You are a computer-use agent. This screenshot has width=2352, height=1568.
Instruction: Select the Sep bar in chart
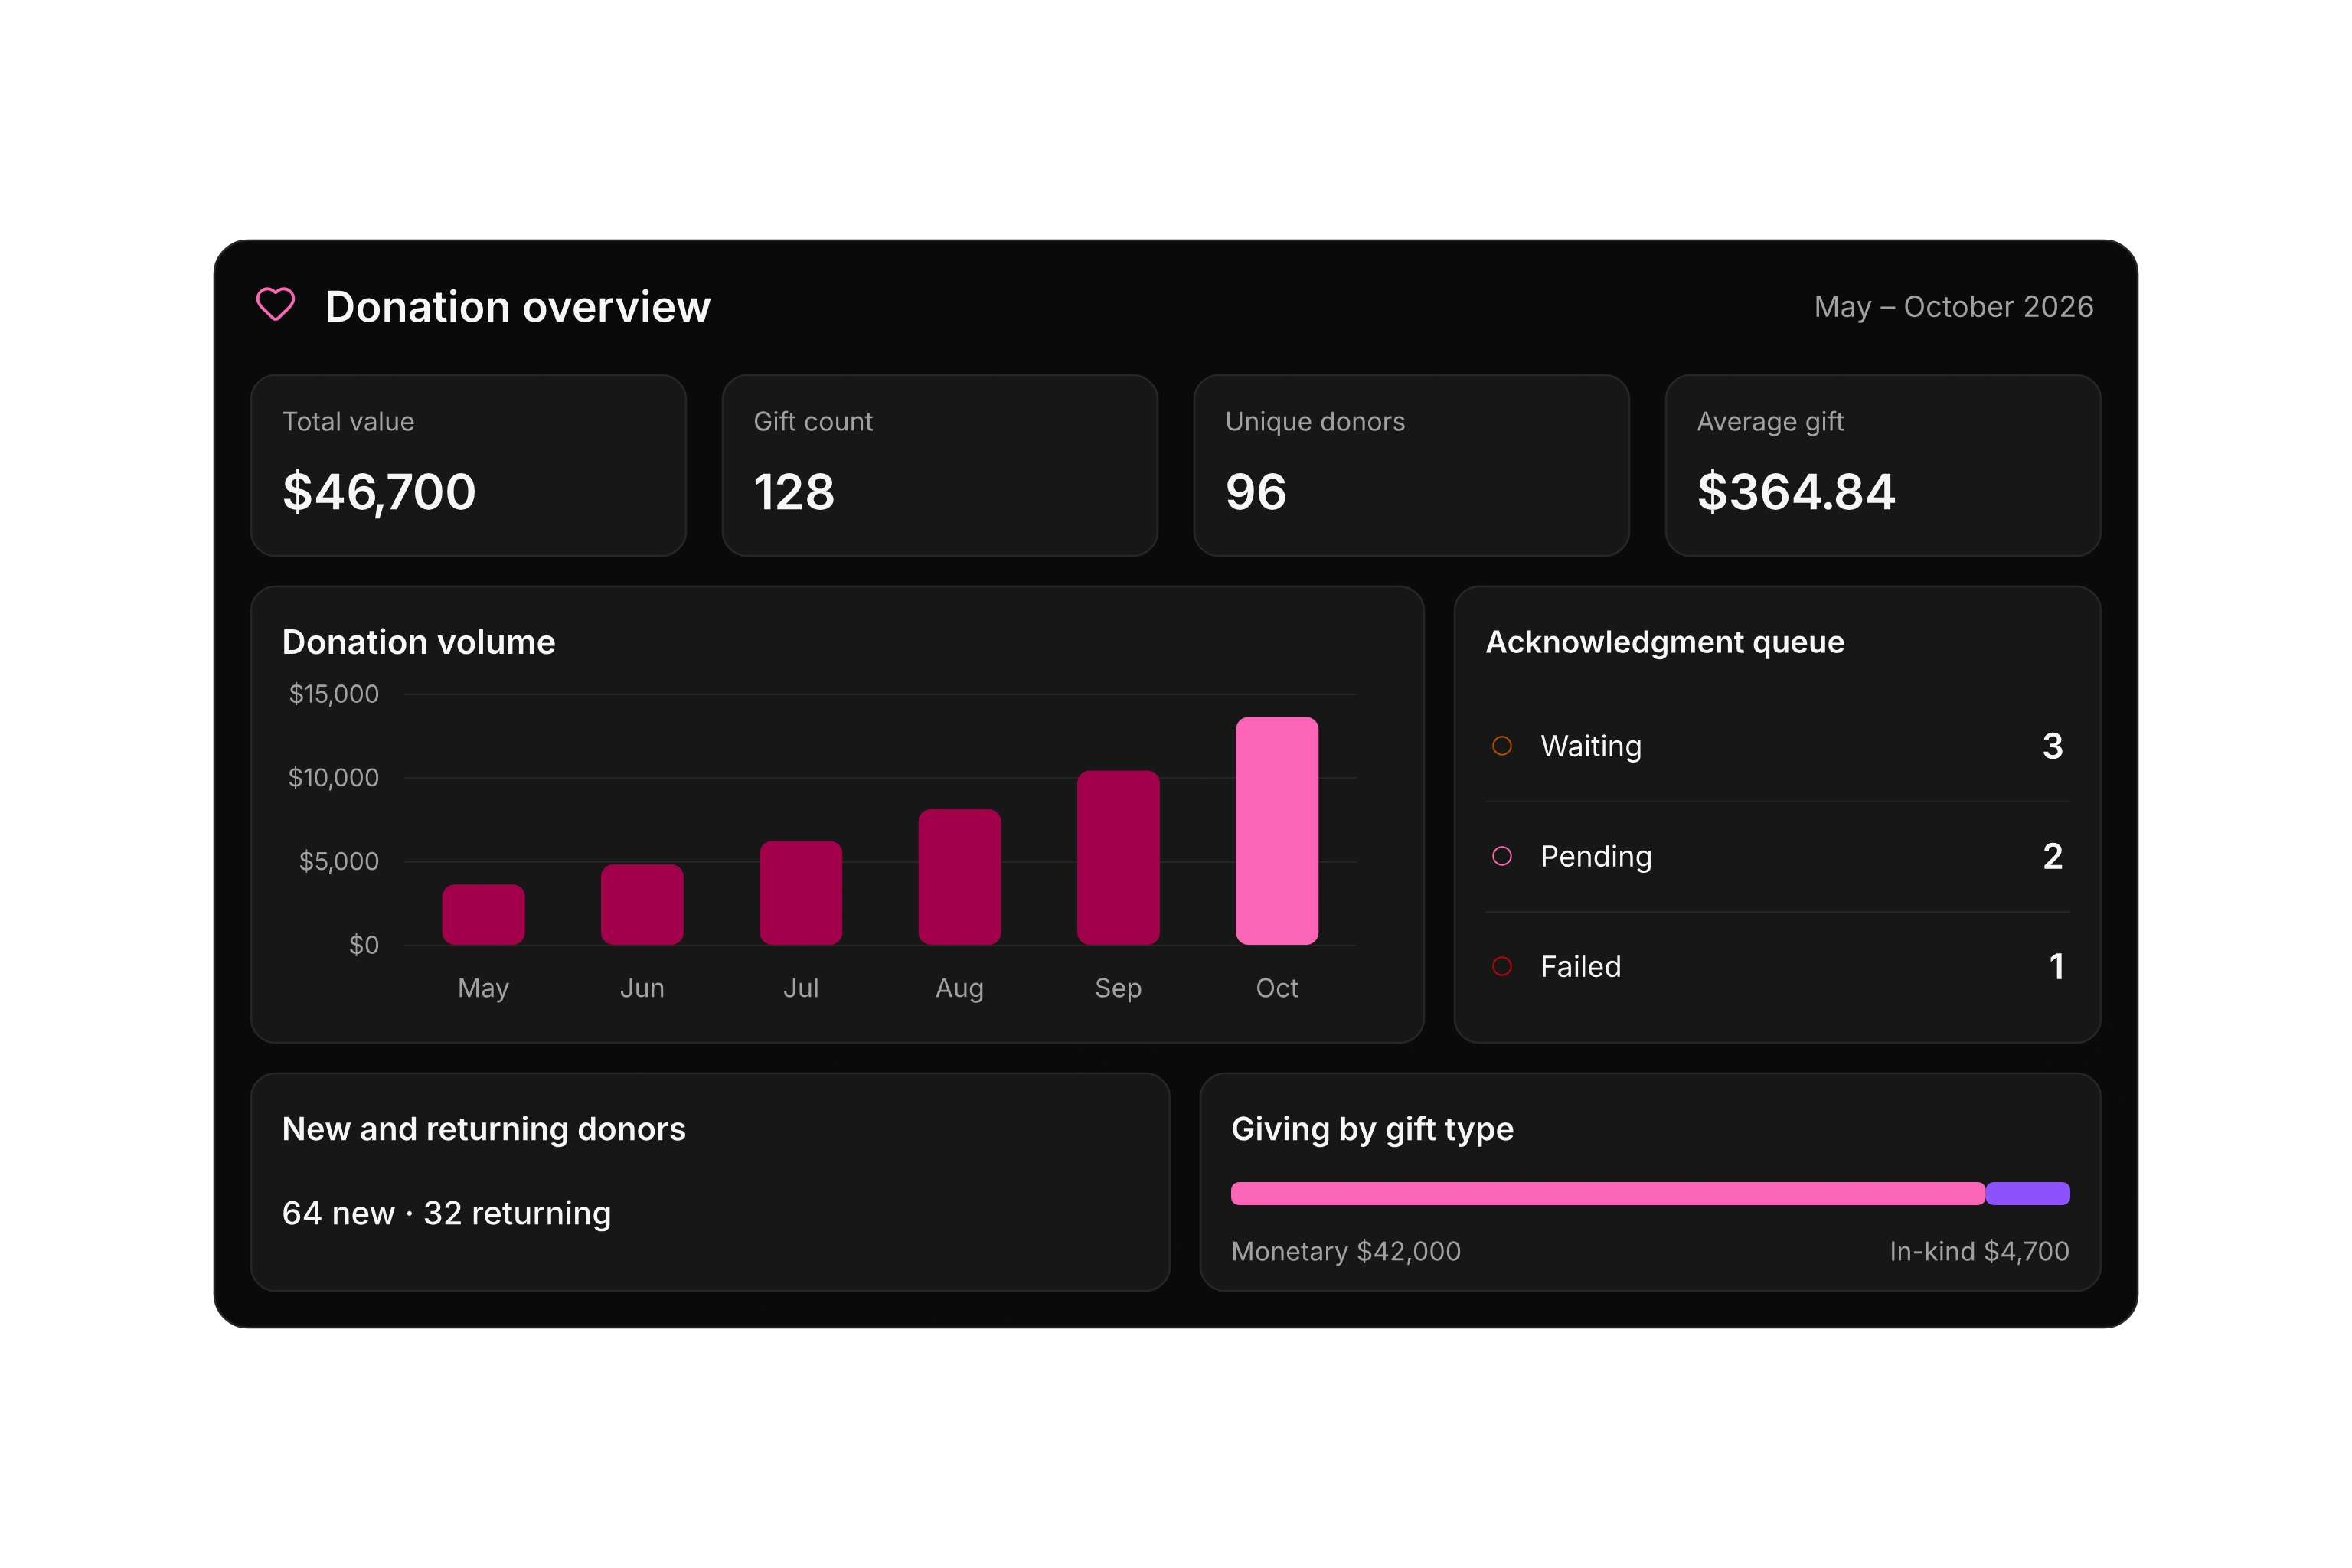point(1118,857)
